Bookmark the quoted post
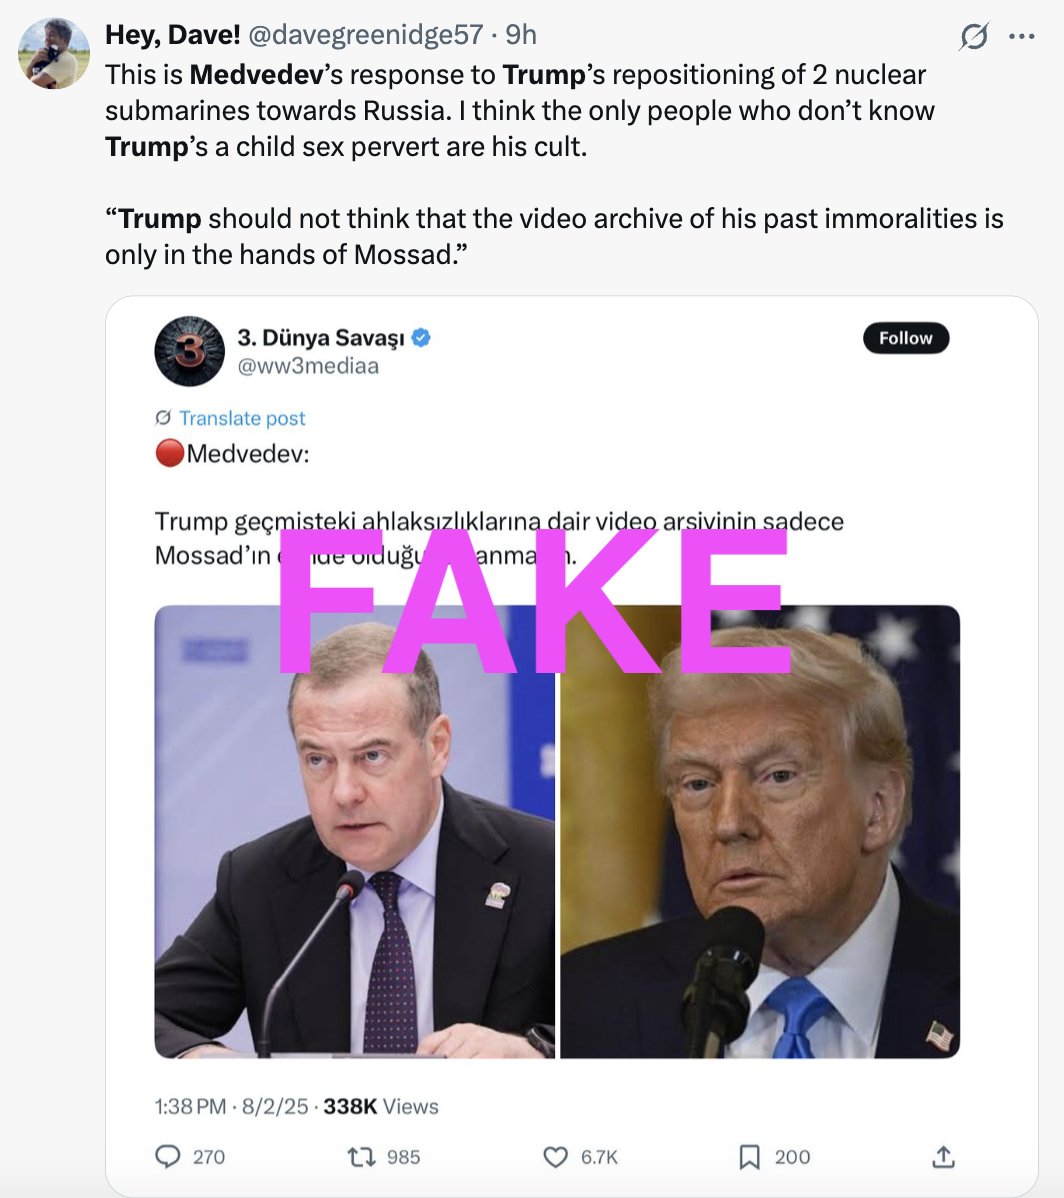Image resolution: width=1064 pixels, height=1198 pixels. click(x=749, y=1157)
